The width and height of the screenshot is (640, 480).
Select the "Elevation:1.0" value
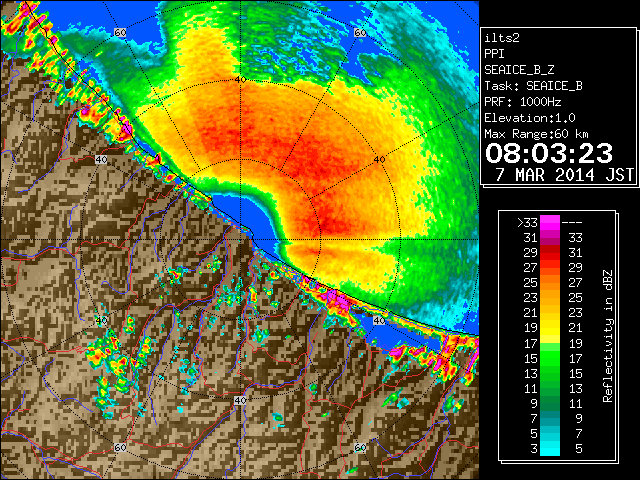click(x=530, y=118)
